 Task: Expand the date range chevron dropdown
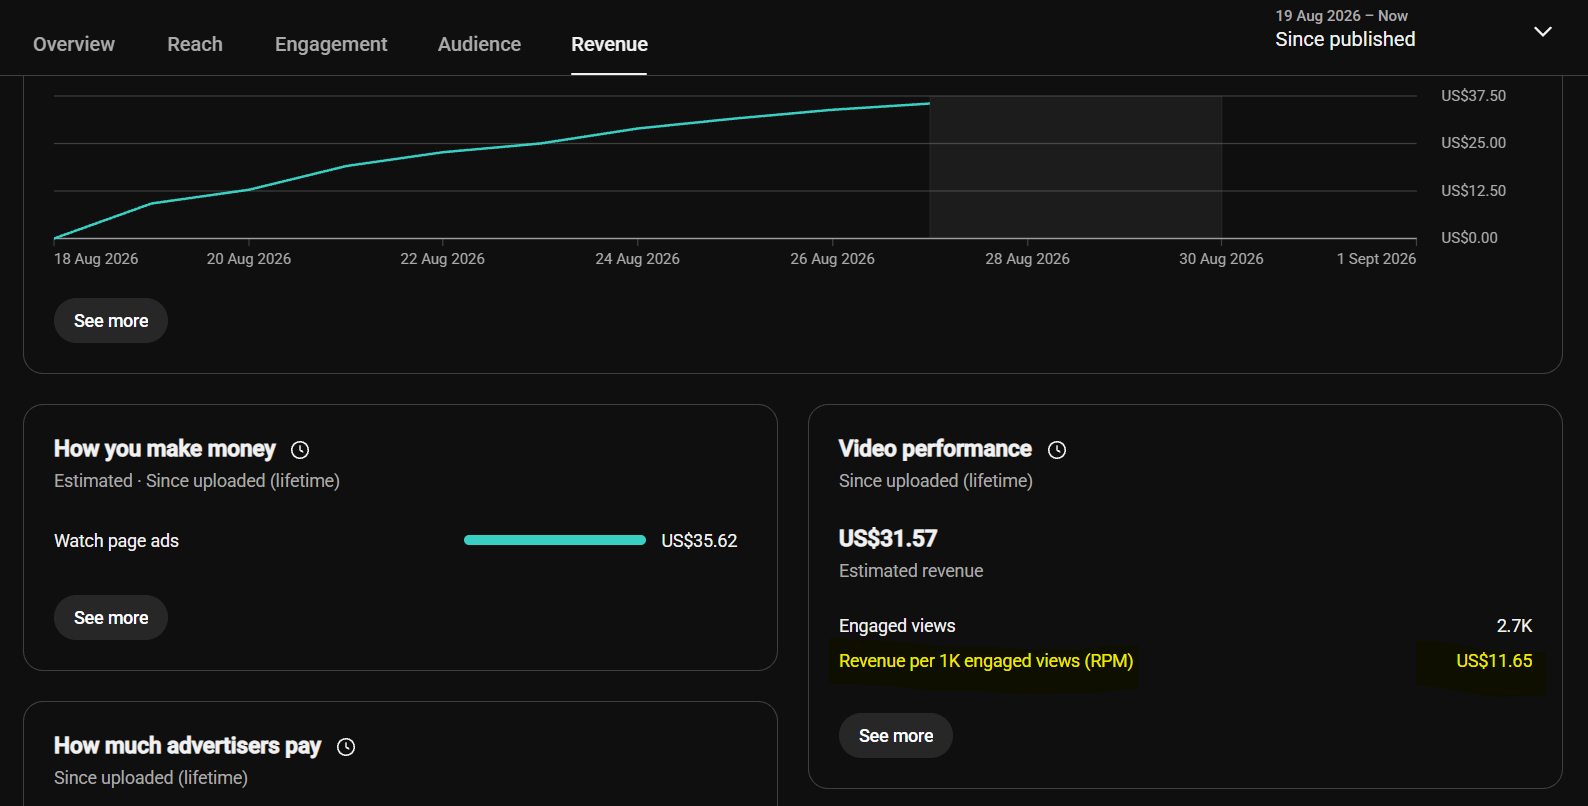1543,31
